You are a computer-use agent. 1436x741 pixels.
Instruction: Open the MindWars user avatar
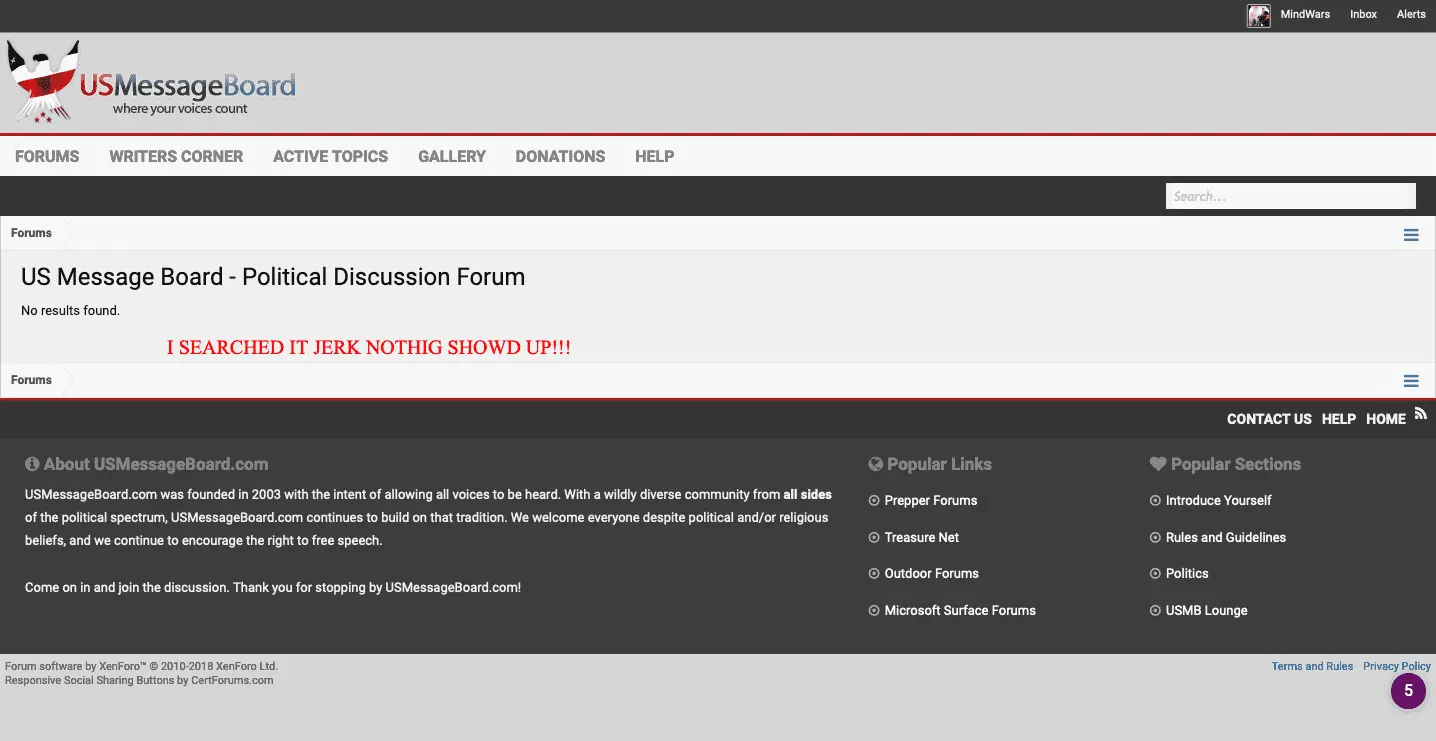click(1258, 15)
